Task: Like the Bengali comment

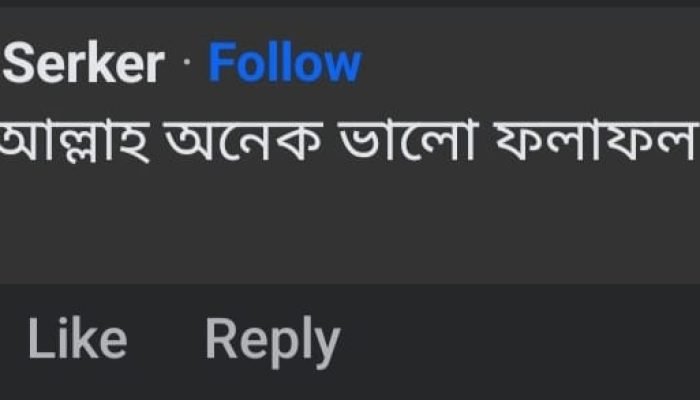Action: point(77,340)
